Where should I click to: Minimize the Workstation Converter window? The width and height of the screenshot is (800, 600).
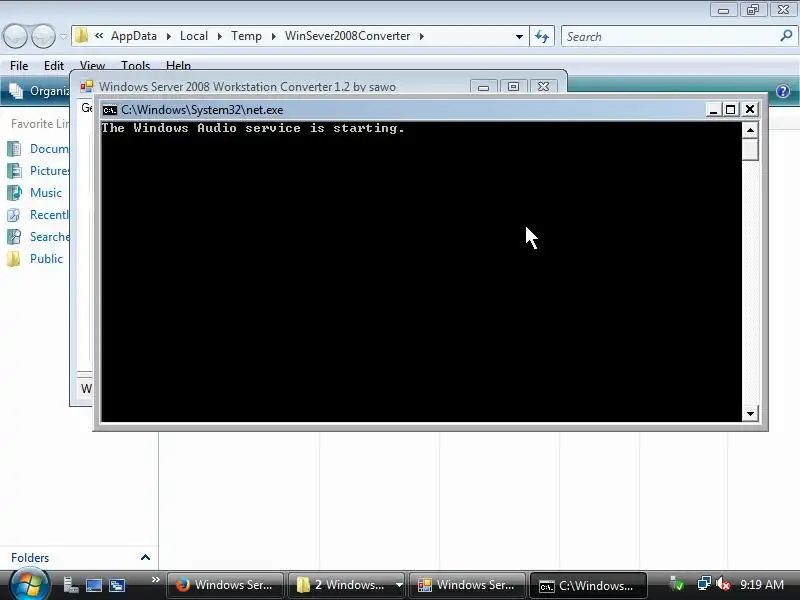(x=484, y=87)
